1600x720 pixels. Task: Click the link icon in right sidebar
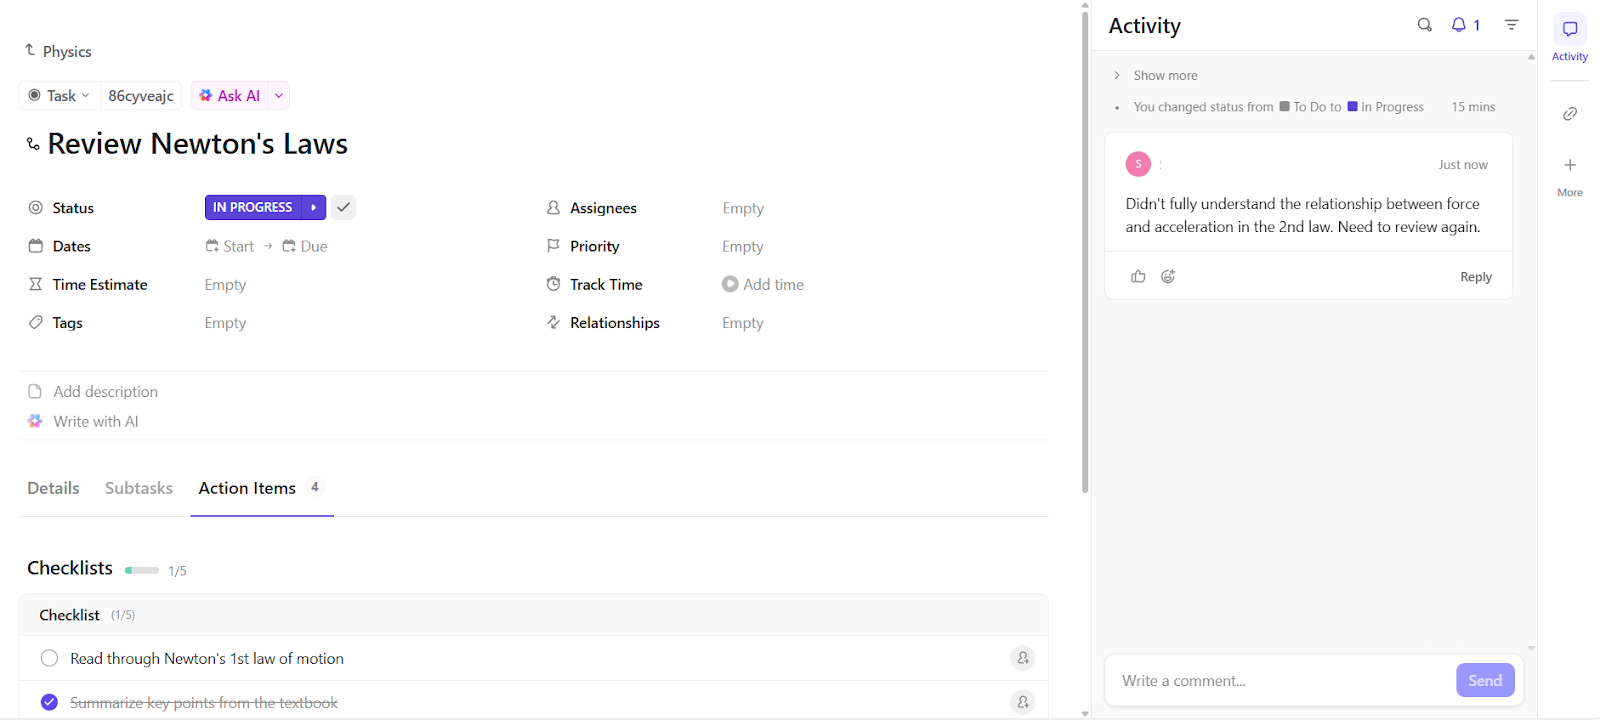pyautogui.click(x=1570, y=114)
